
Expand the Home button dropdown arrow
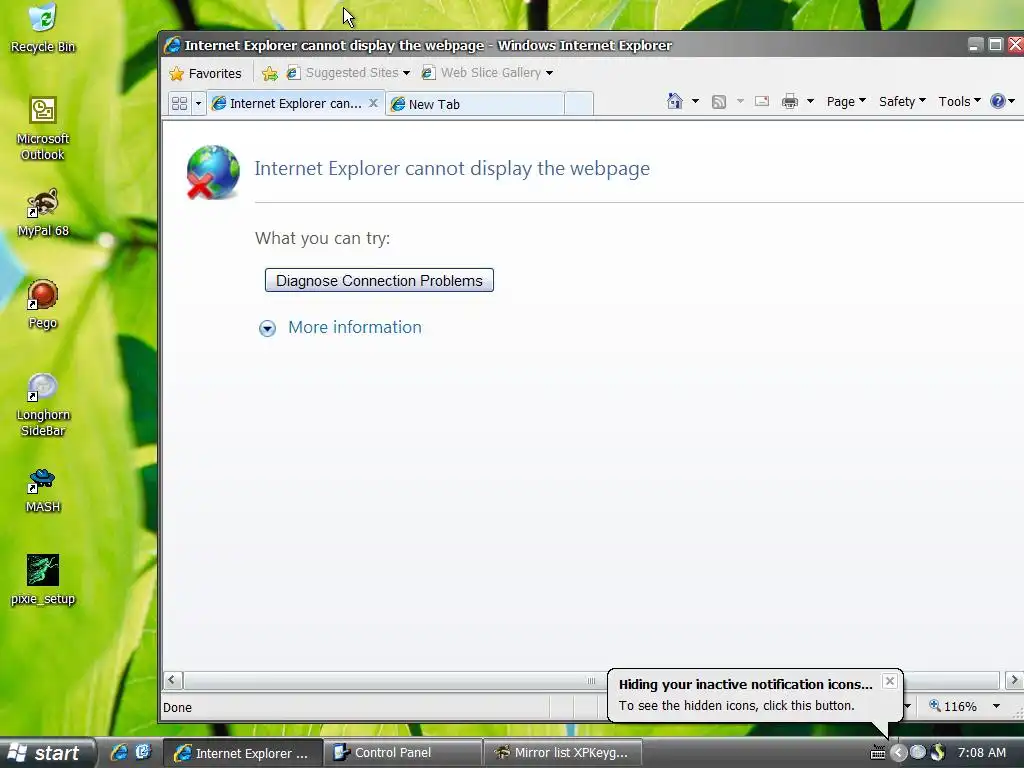696,101
